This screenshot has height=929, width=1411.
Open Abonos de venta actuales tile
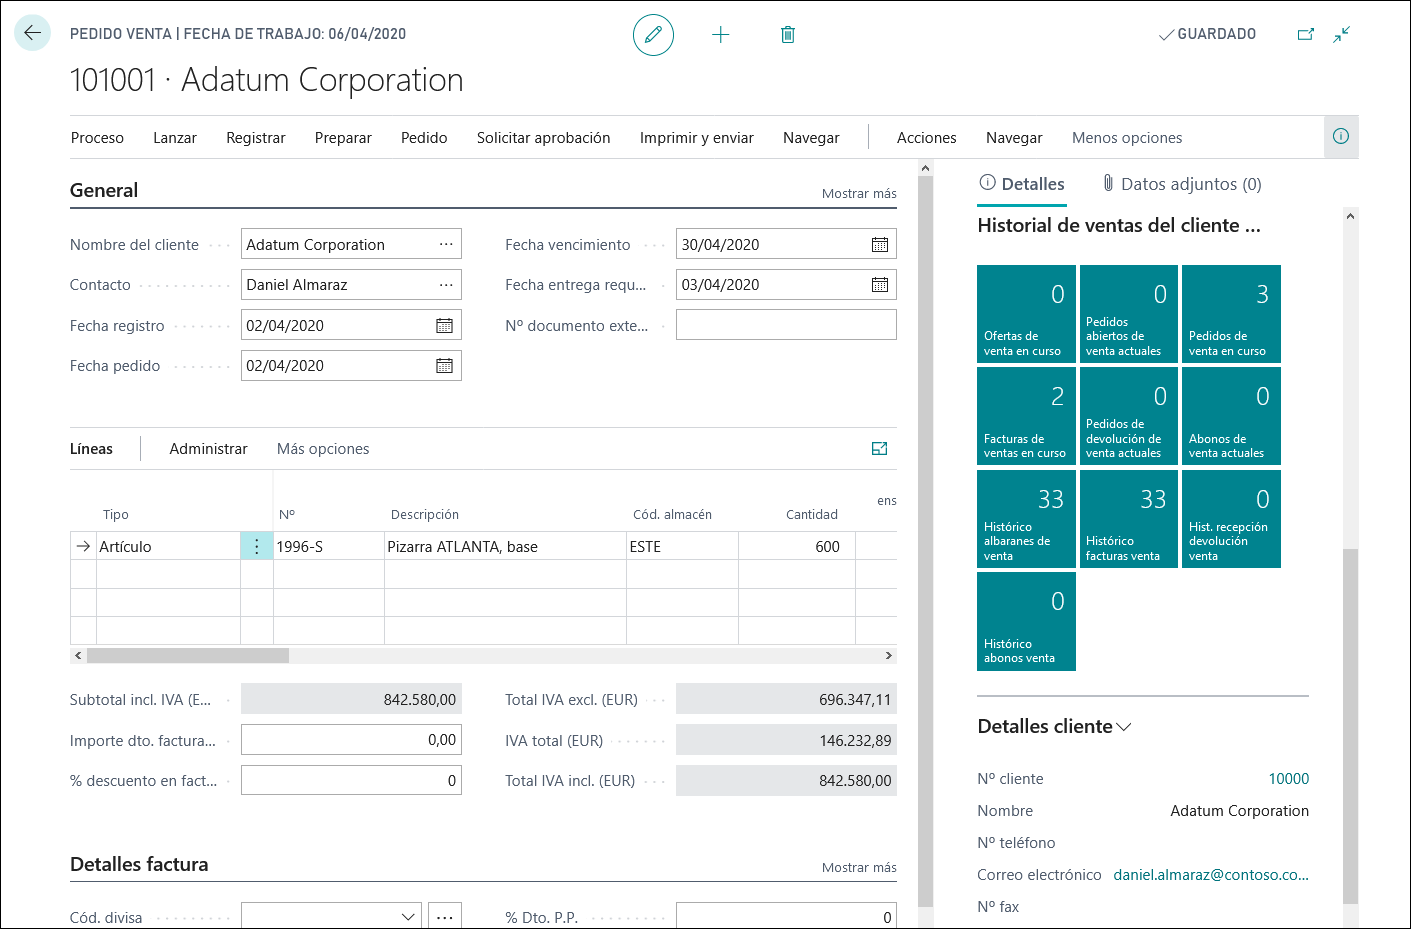(x=1231, y=416)
